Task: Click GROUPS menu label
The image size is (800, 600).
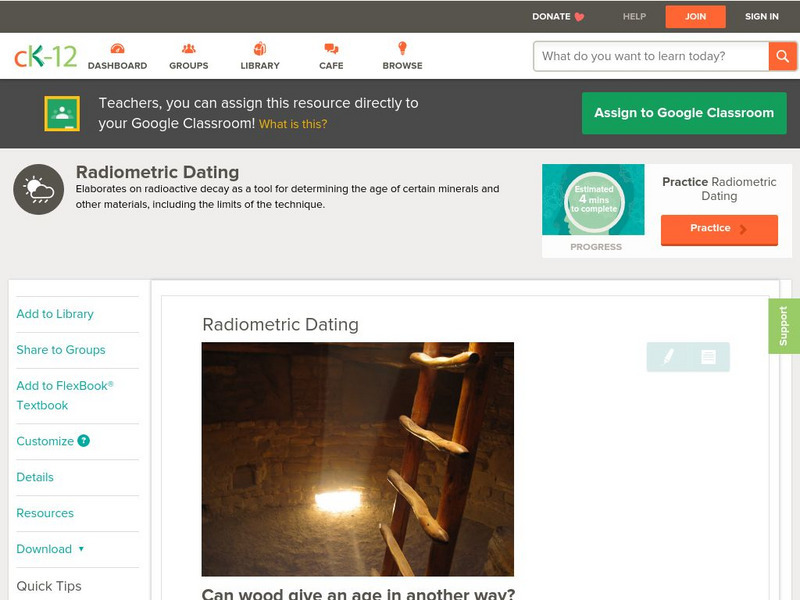Action: tap(189, 66)
